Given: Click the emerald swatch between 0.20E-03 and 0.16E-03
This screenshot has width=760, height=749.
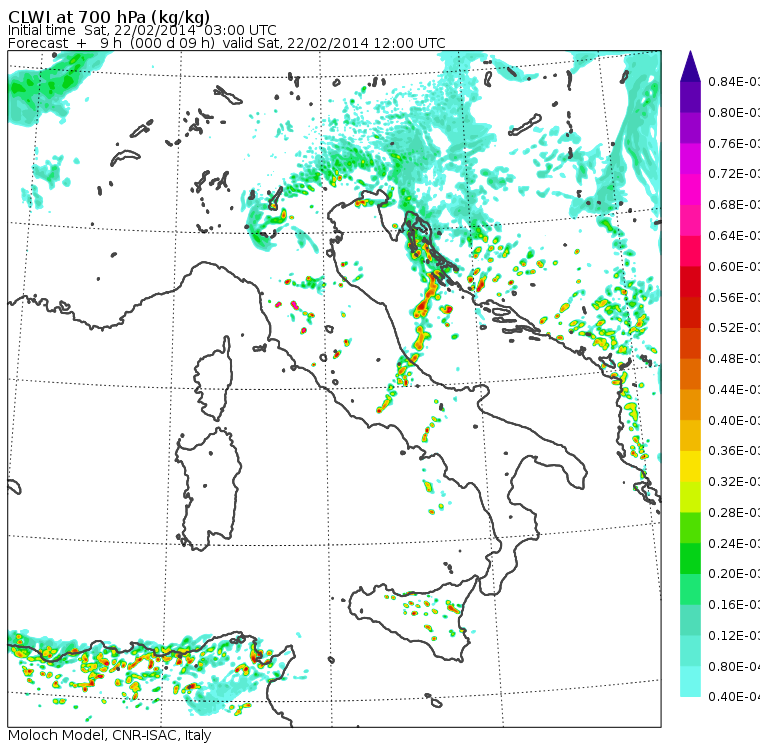Looking at the screenshot, I should pos(691,590).
